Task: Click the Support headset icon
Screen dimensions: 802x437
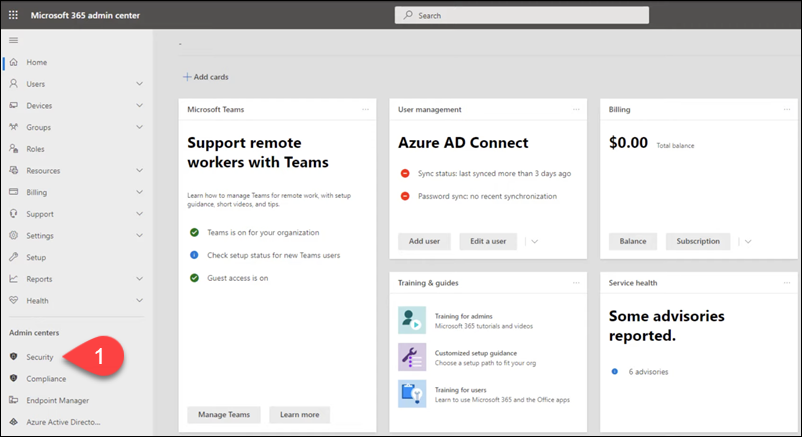Action: click(14, 213)
